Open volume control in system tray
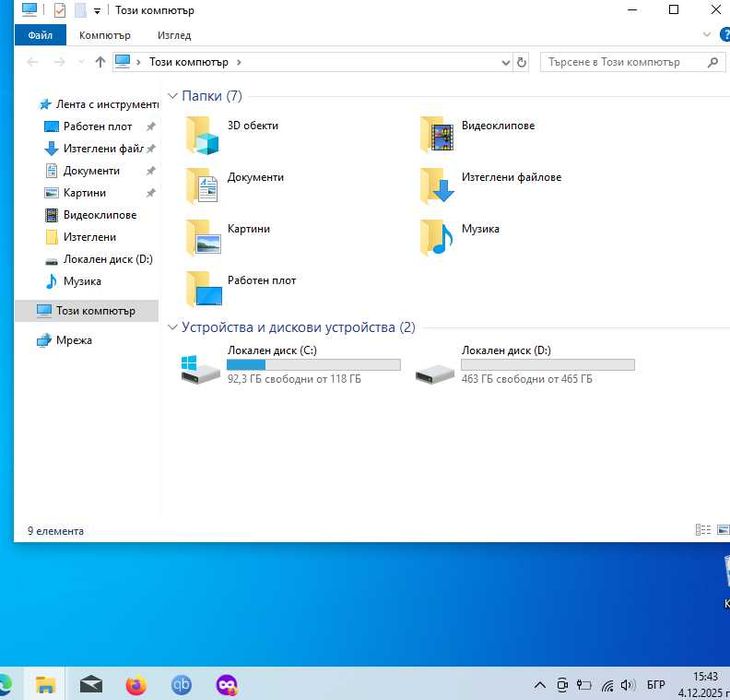Image resolution: width=730 pixels, height=700 pixels. tap(628, 685)
